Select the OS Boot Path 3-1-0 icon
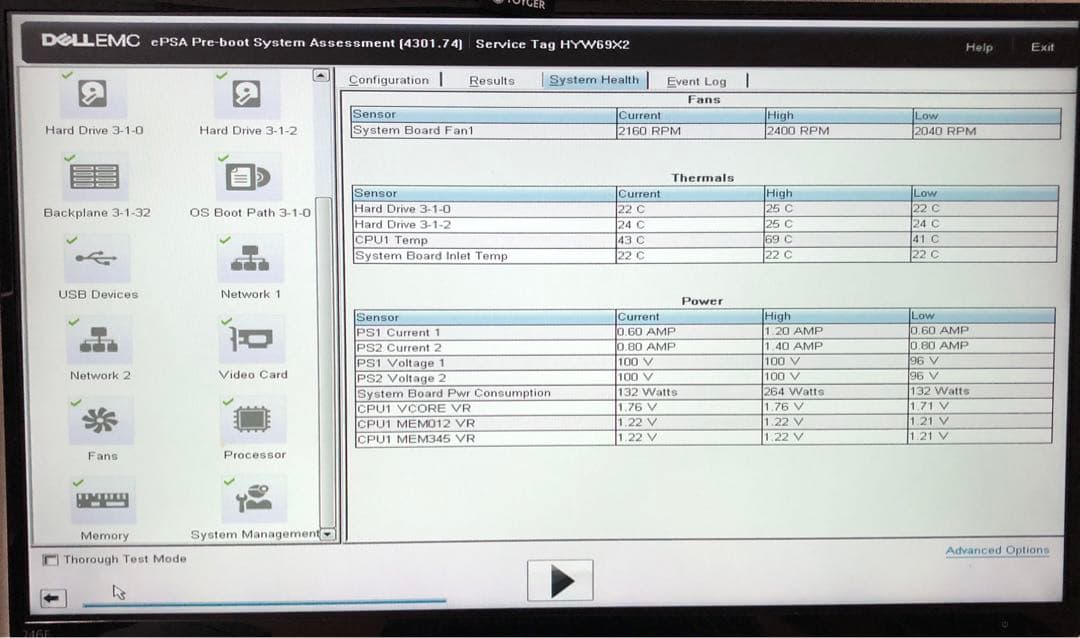Viewport: 1080px width, 638px height. click(250, 178)
